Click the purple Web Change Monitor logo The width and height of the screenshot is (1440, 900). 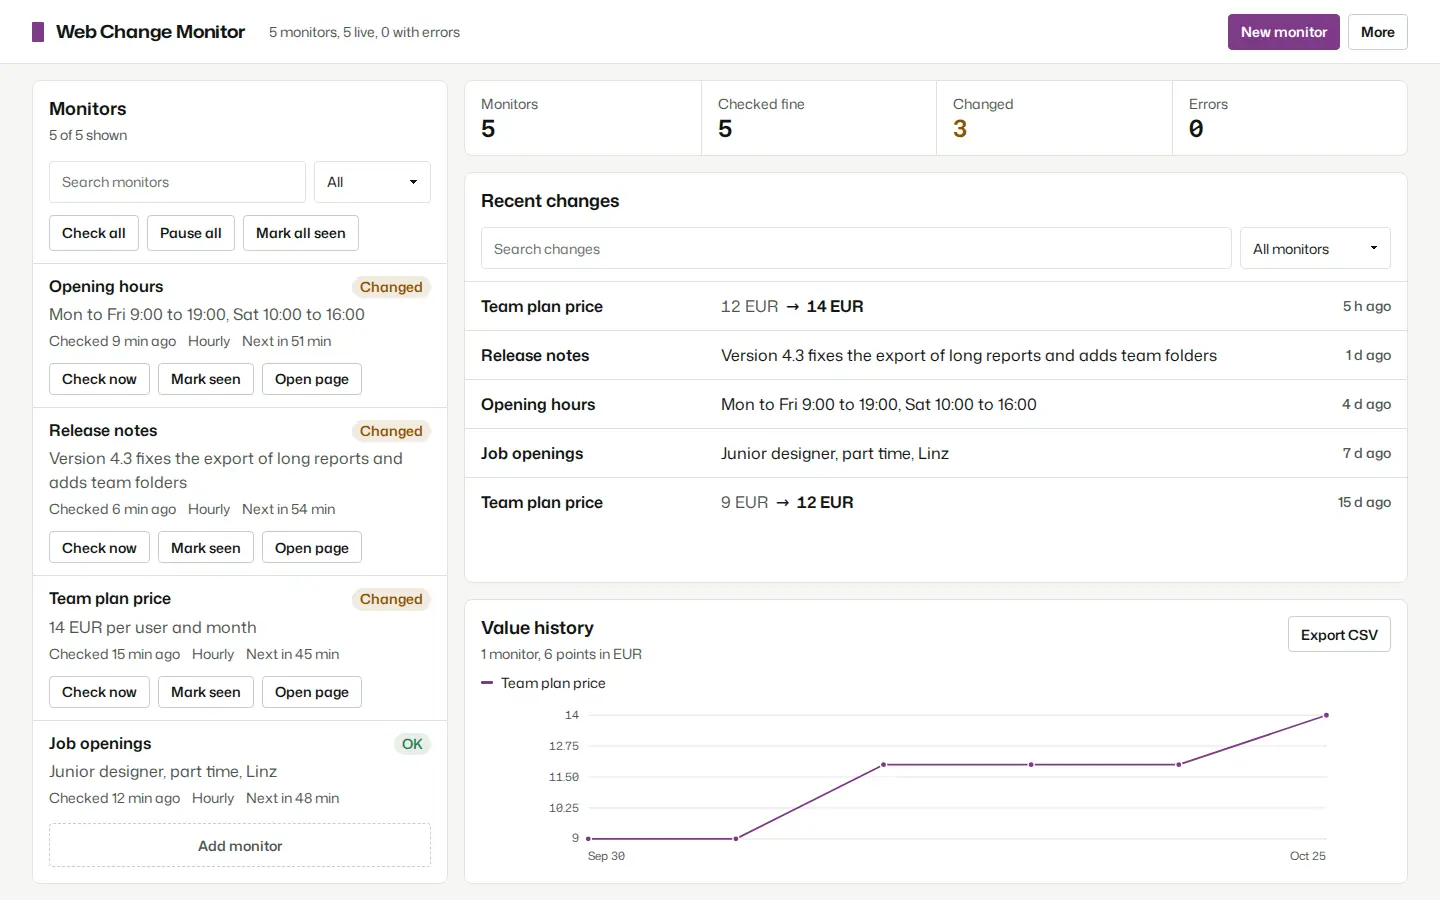38,32
